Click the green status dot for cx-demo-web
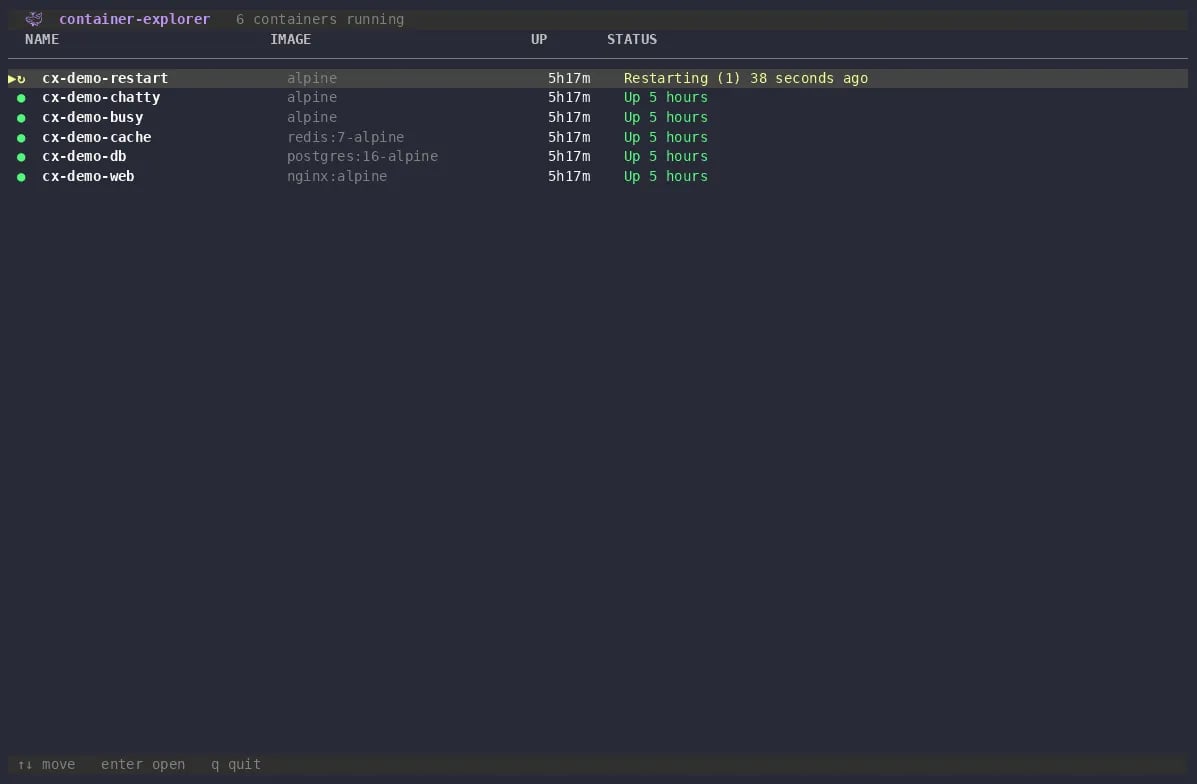This screenshot has height=784, width=1197. pos(21,177)
